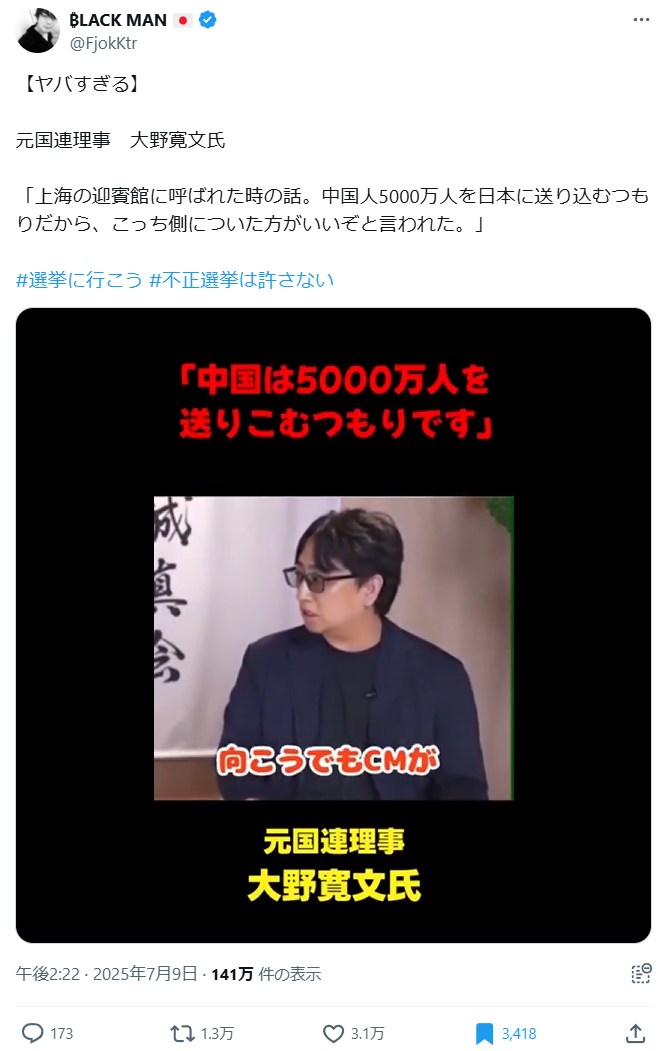Viewport: 661px width, 1051px height.
Task: Open hashtag #不正選挙は許さない
Action: click(x=241, y=280)
